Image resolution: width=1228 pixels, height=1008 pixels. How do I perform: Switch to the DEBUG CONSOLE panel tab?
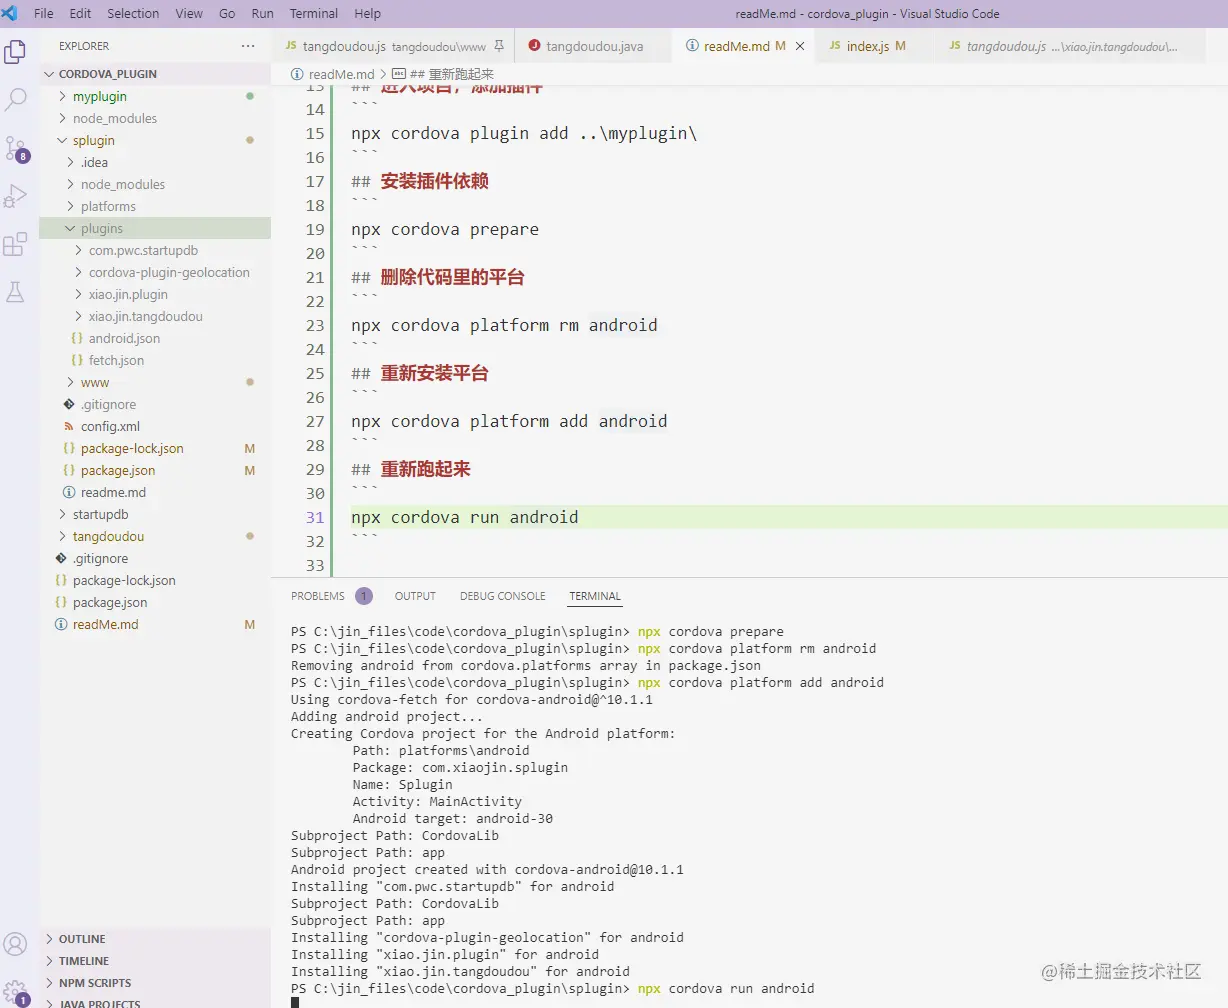(x=503, y=596)
